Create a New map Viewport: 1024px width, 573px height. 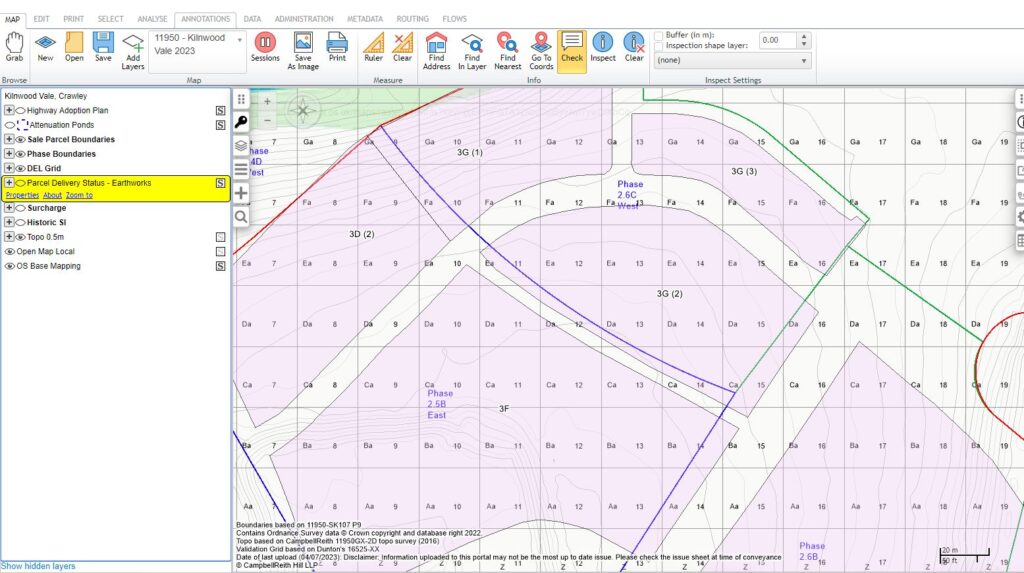pyautogui.click(x=45, y=46)
